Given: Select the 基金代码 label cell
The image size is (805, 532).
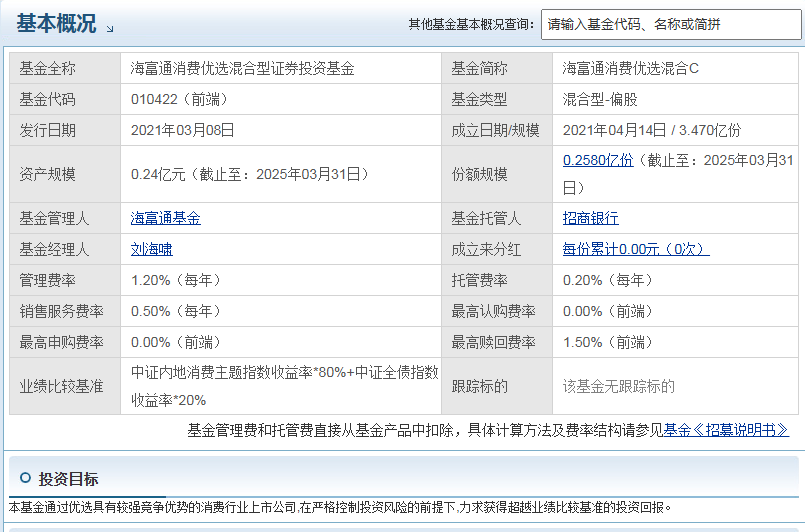Looking at the screenshot, I should [x=65, y=99].
